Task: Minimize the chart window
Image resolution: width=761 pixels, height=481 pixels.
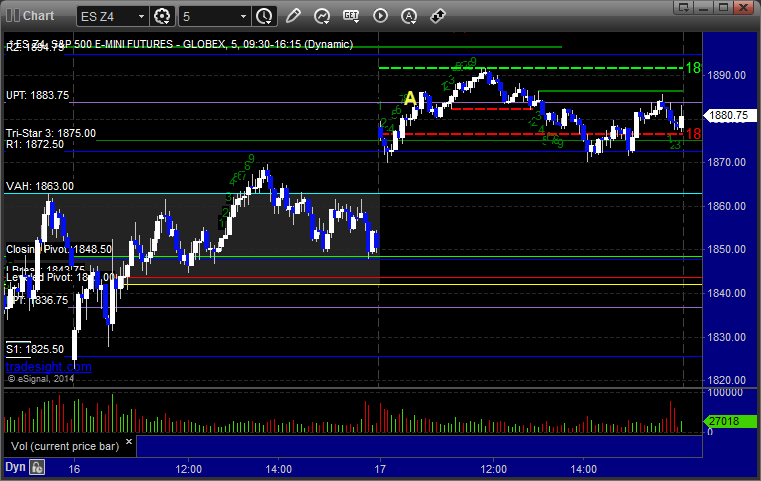Action: [x=704, y=7]
